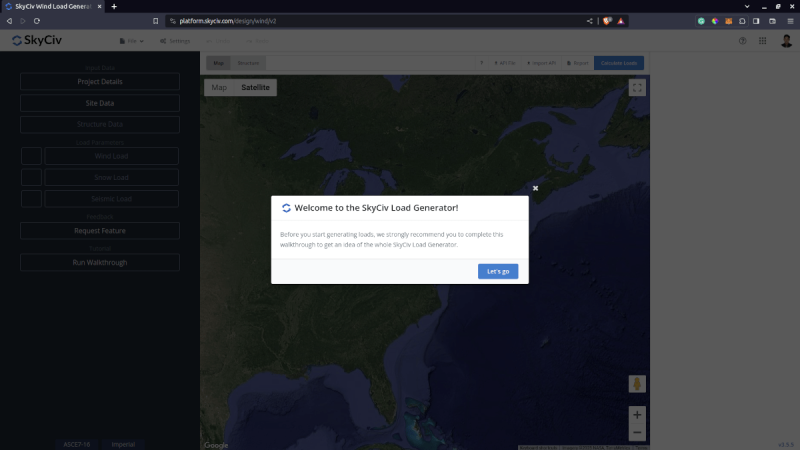Enable the Seismic Load checkbox
Screen dimensions: 800x450
[x=32, y=198]
